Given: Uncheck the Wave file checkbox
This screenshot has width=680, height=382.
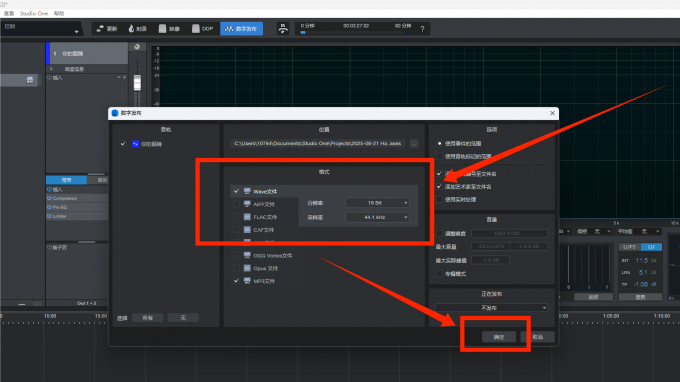Looking at the screenshot, I should [236, 191].
